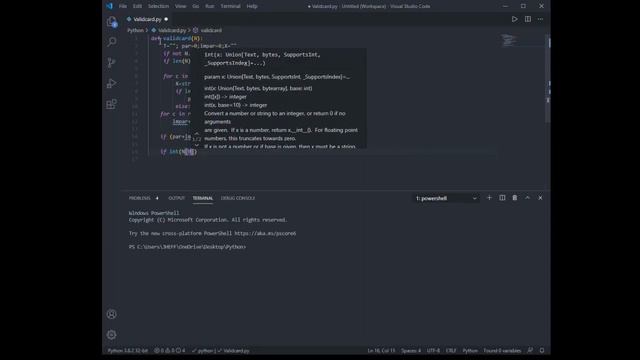
Task: Create a new terminal with plus icon
Action: coord(489,198)
